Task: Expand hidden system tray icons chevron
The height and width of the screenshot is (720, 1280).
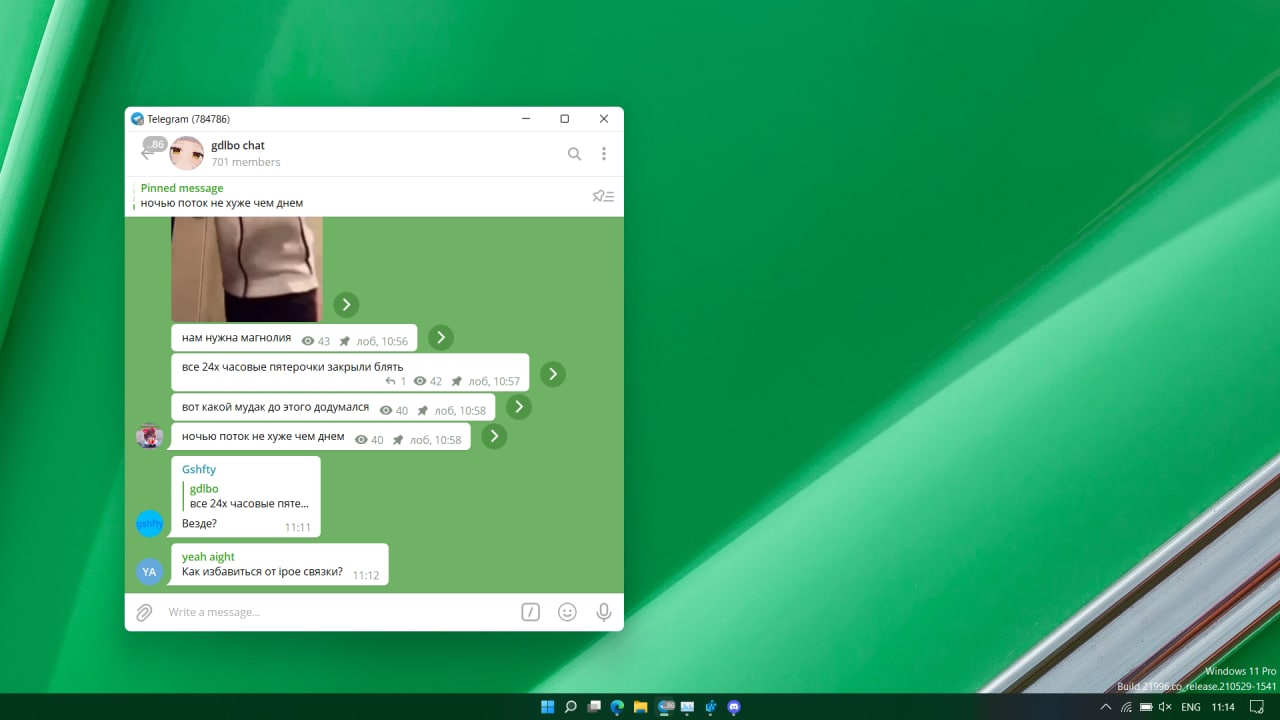Action: point(1106,707)
